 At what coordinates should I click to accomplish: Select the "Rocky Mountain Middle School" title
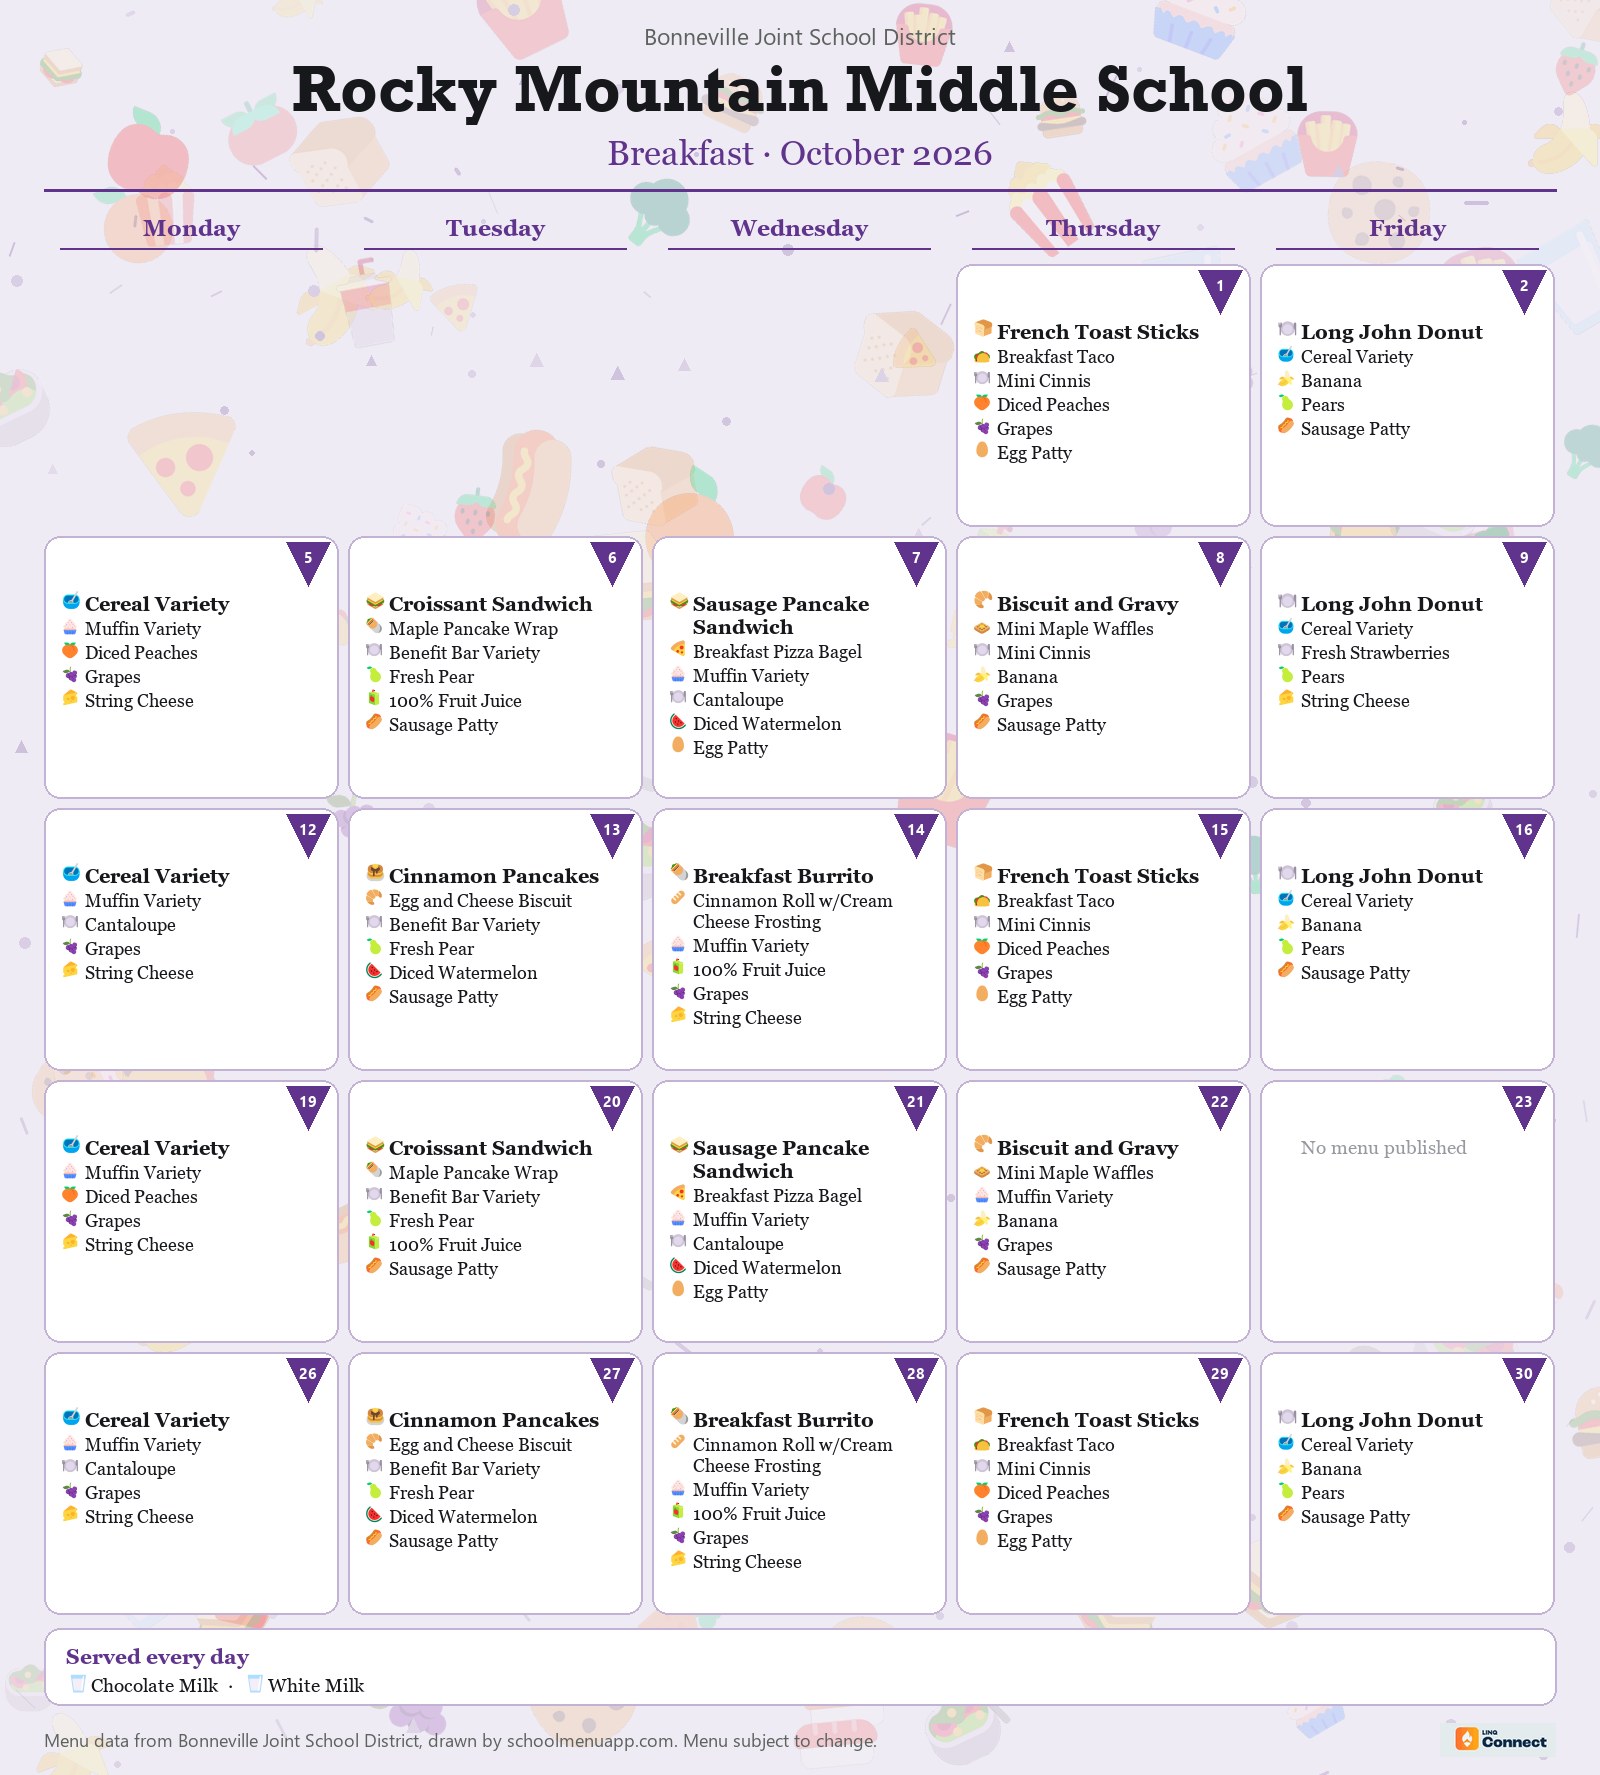(800, 89)
